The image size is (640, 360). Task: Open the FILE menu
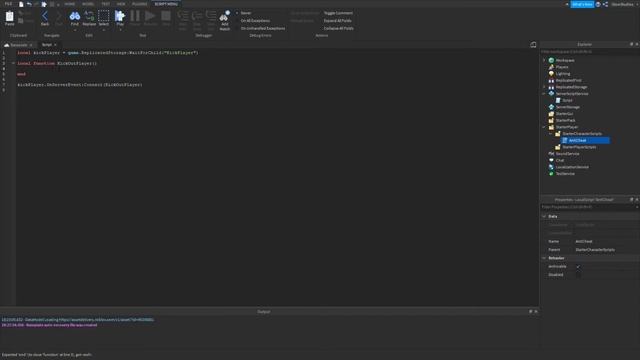8,4
